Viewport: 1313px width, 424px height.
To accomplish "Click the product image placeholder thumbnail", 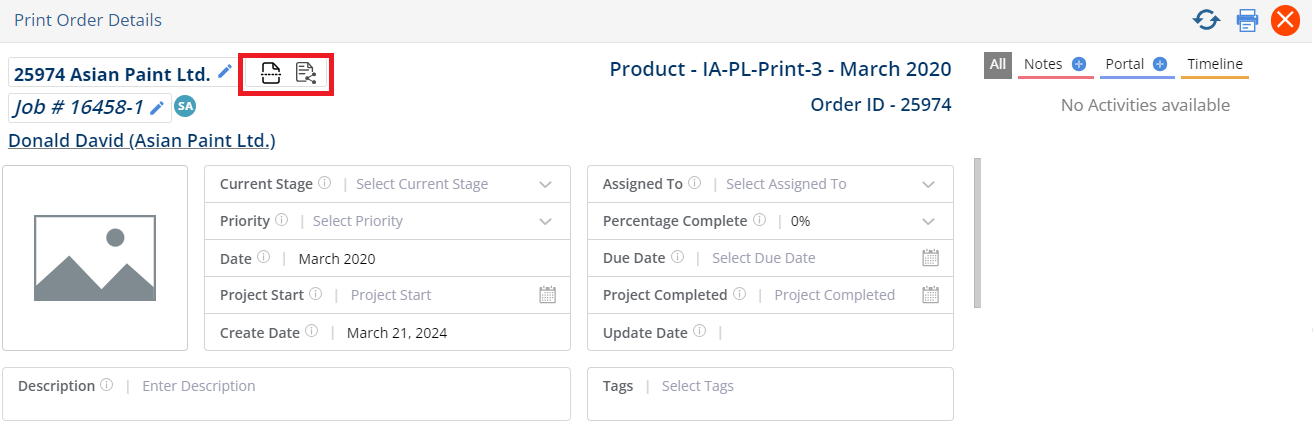I will pos(95,258).
